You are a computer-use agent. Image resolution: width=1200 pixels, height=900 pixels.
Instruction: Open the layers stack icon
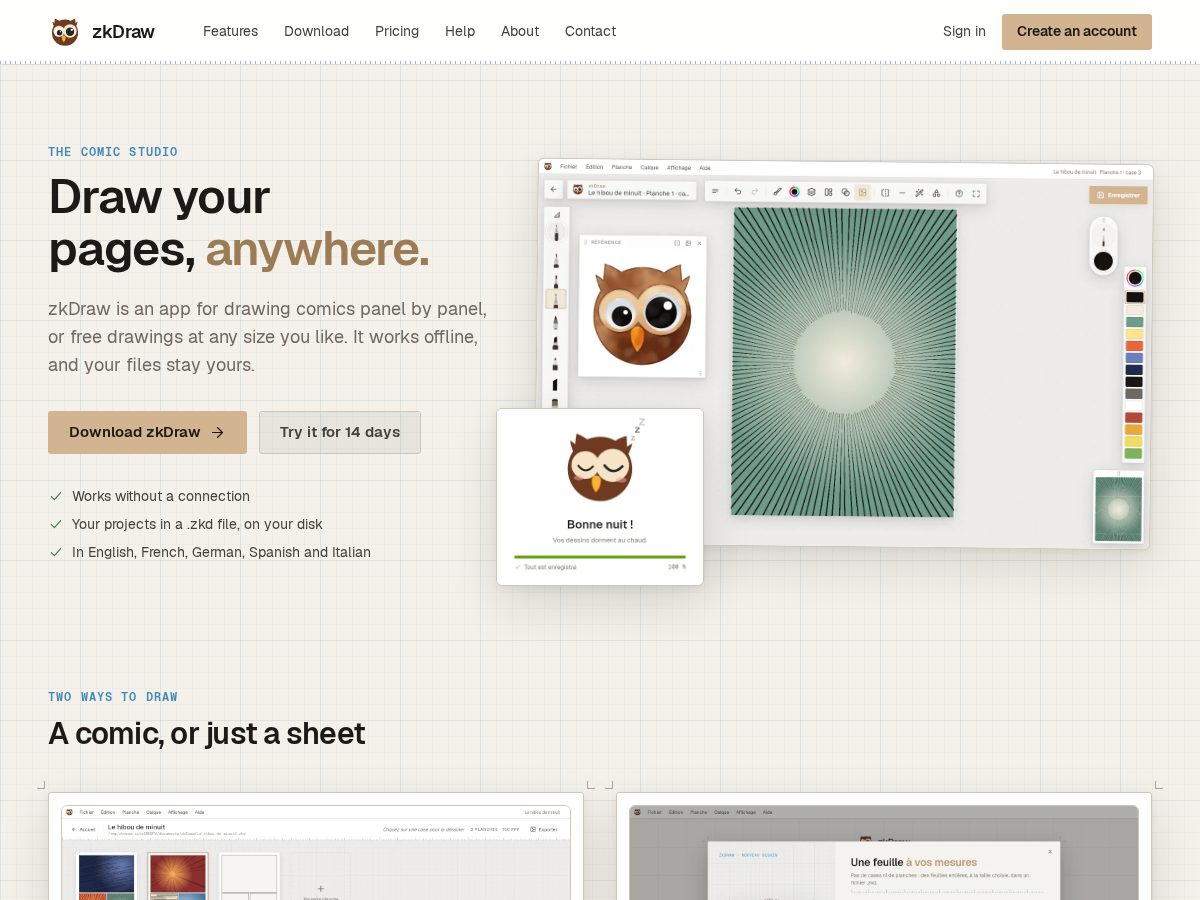(x=811, y=192)
